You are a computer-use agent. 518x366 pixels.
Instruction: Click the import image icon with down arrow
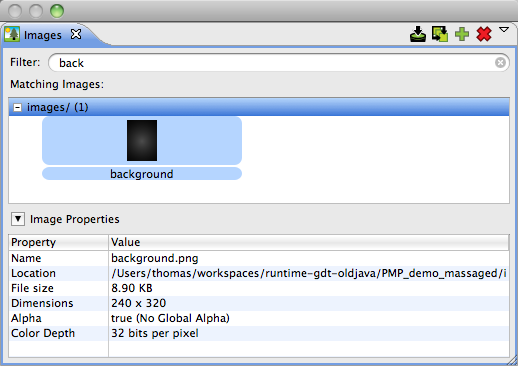click(418, 34)
